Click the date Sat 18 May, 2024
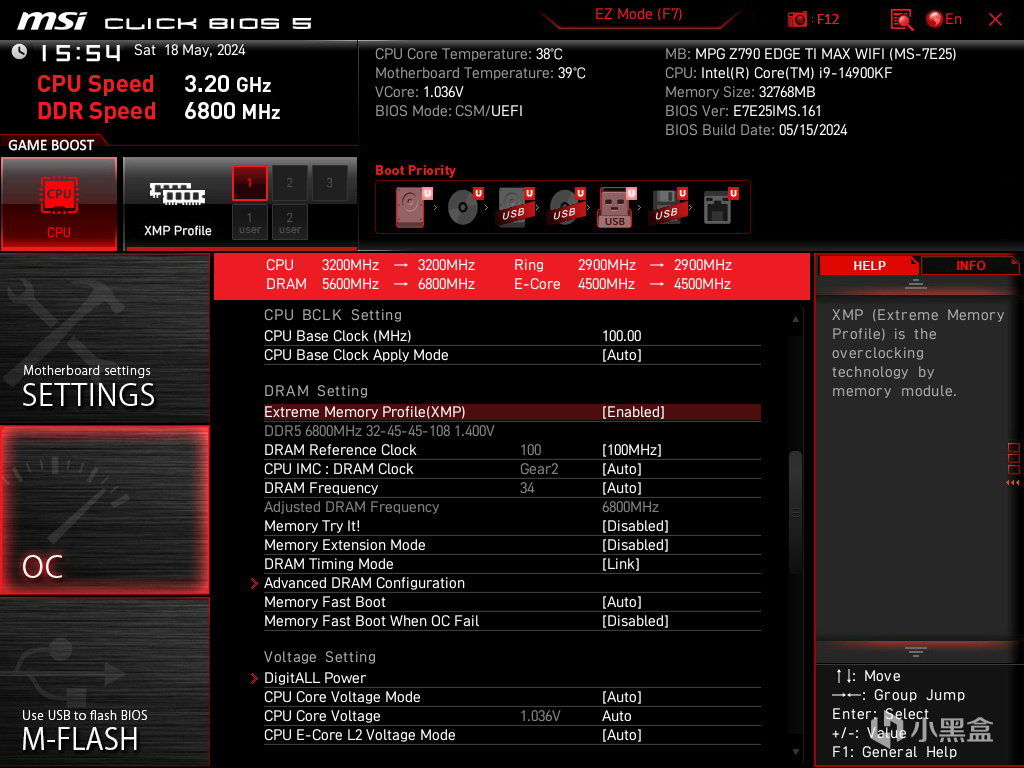Screen dimensions: 1024x768 point(189,50)
